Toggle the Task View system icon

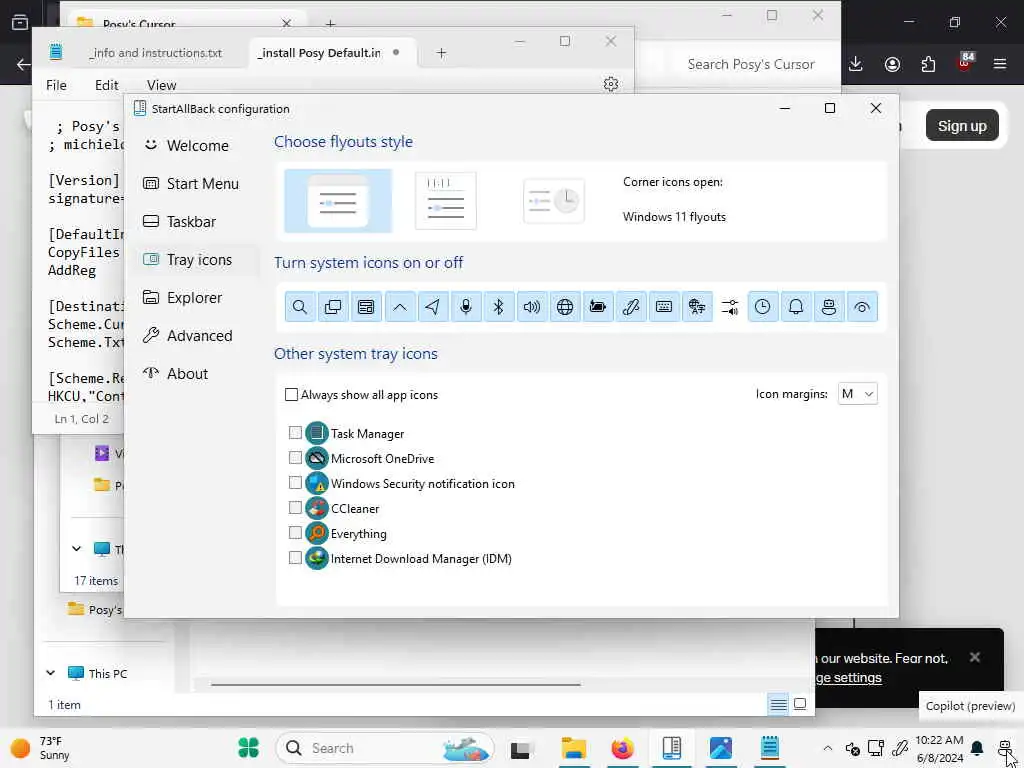(x=333, y=307)
